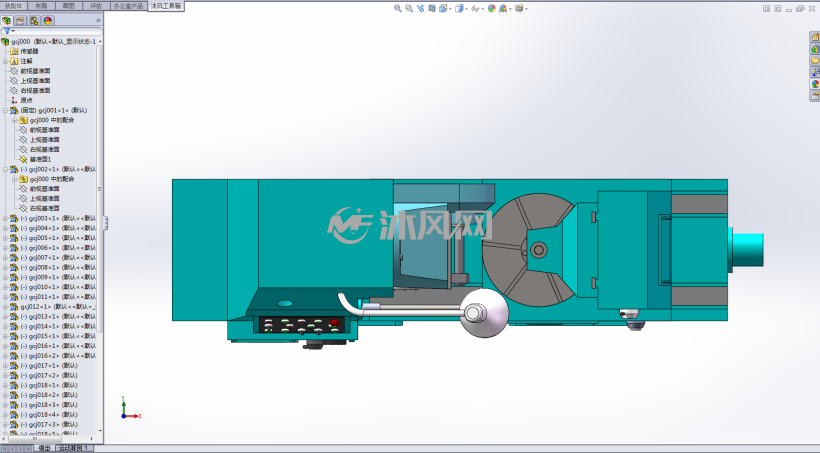Switch to the 评估 evaluate tab
This screenshot has width=820, height=453.
tap(96, 6)
